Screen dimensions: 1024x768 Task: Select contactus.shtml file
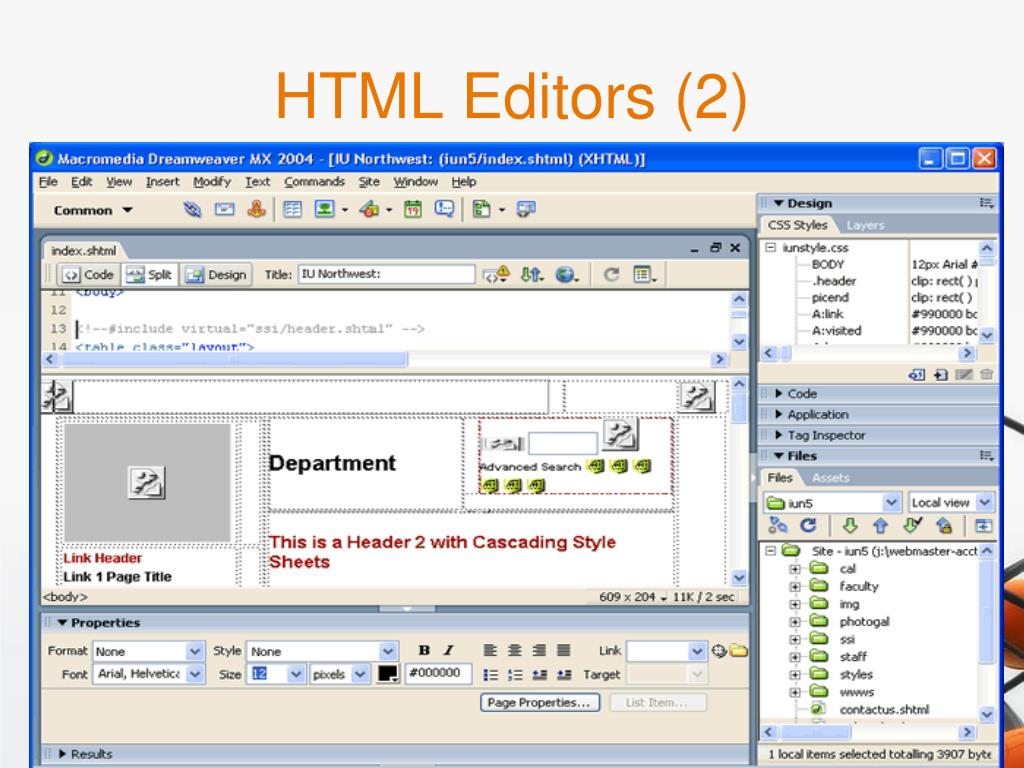[x=884, y=709]
